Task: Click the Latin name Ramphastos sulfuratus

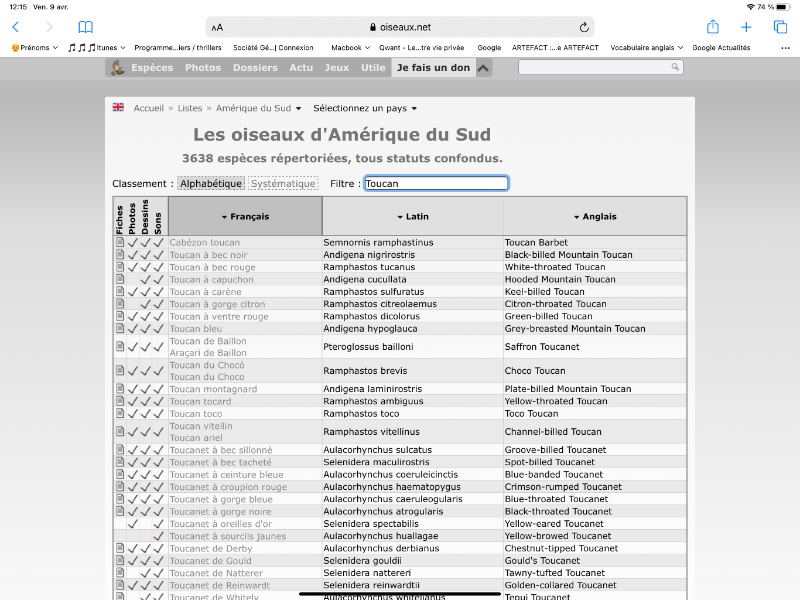Action: coord(373,292)
